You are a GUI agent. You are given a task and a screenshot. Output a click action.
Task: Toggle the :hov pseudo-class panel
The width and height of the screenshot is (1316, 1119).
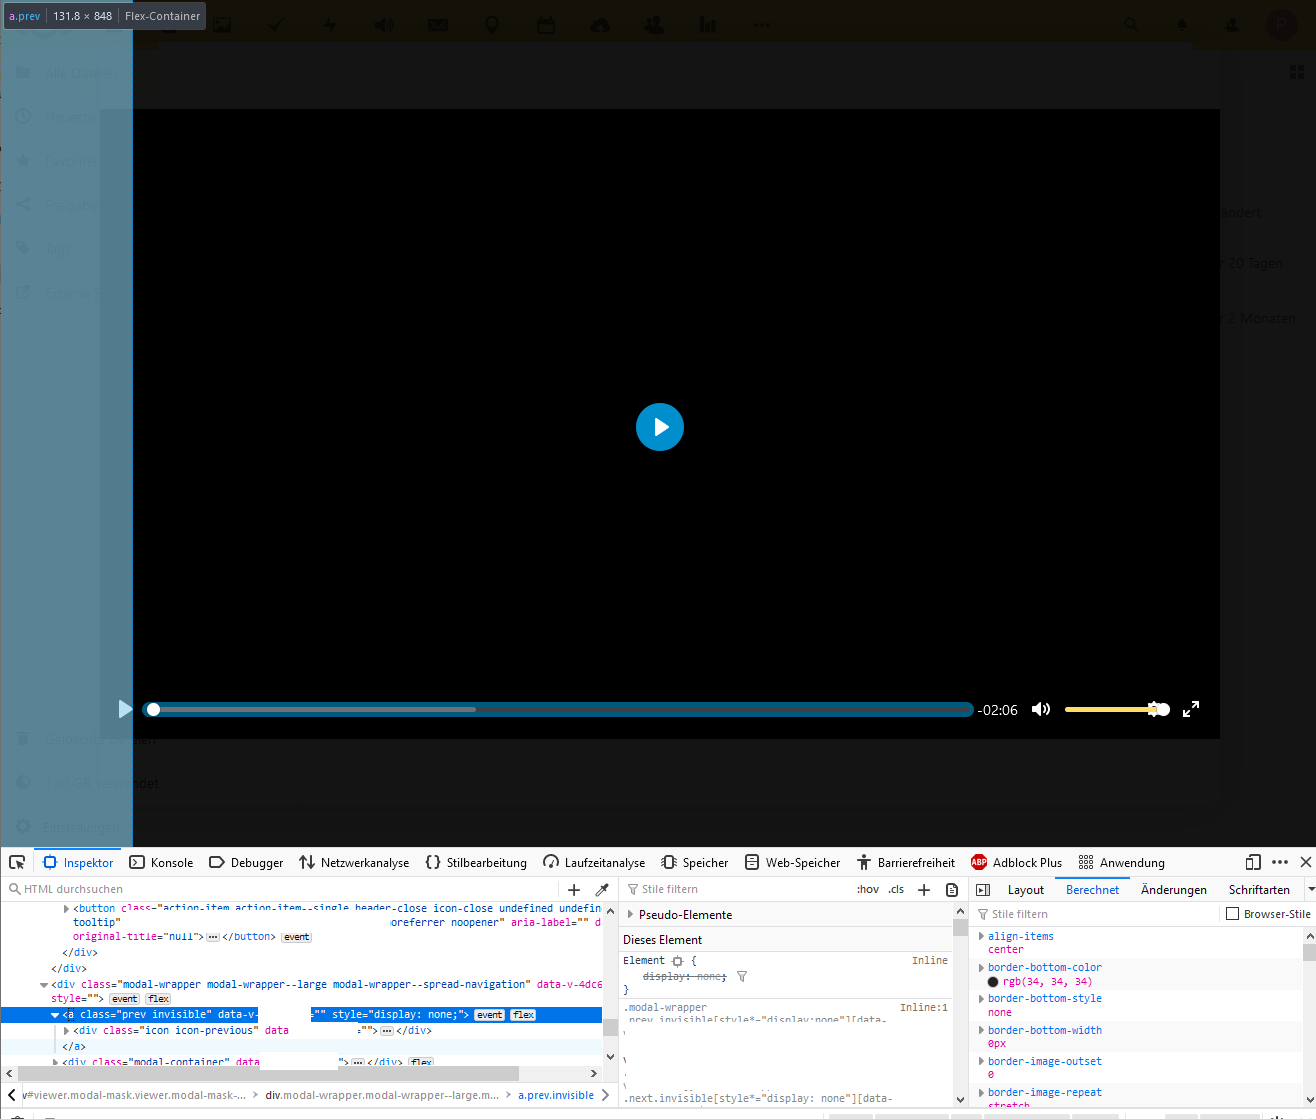[867, 888]
